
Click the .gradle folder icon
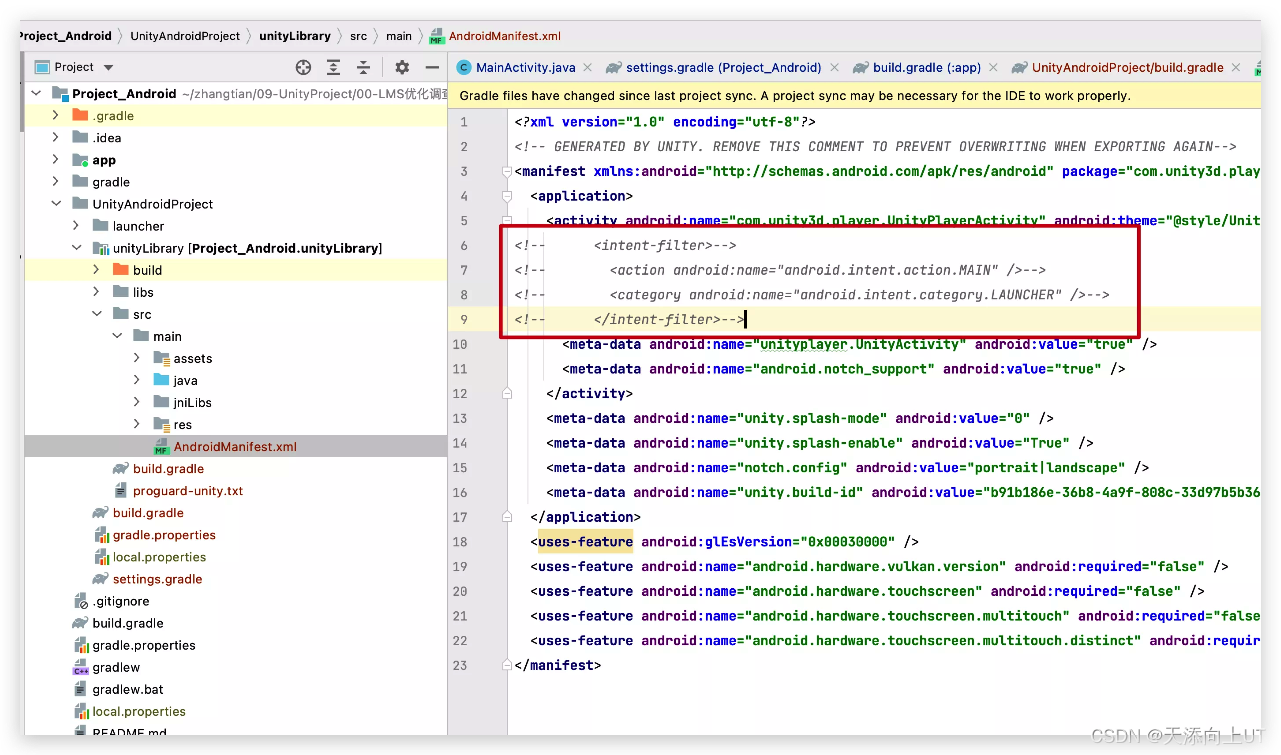tap(80, 116)
